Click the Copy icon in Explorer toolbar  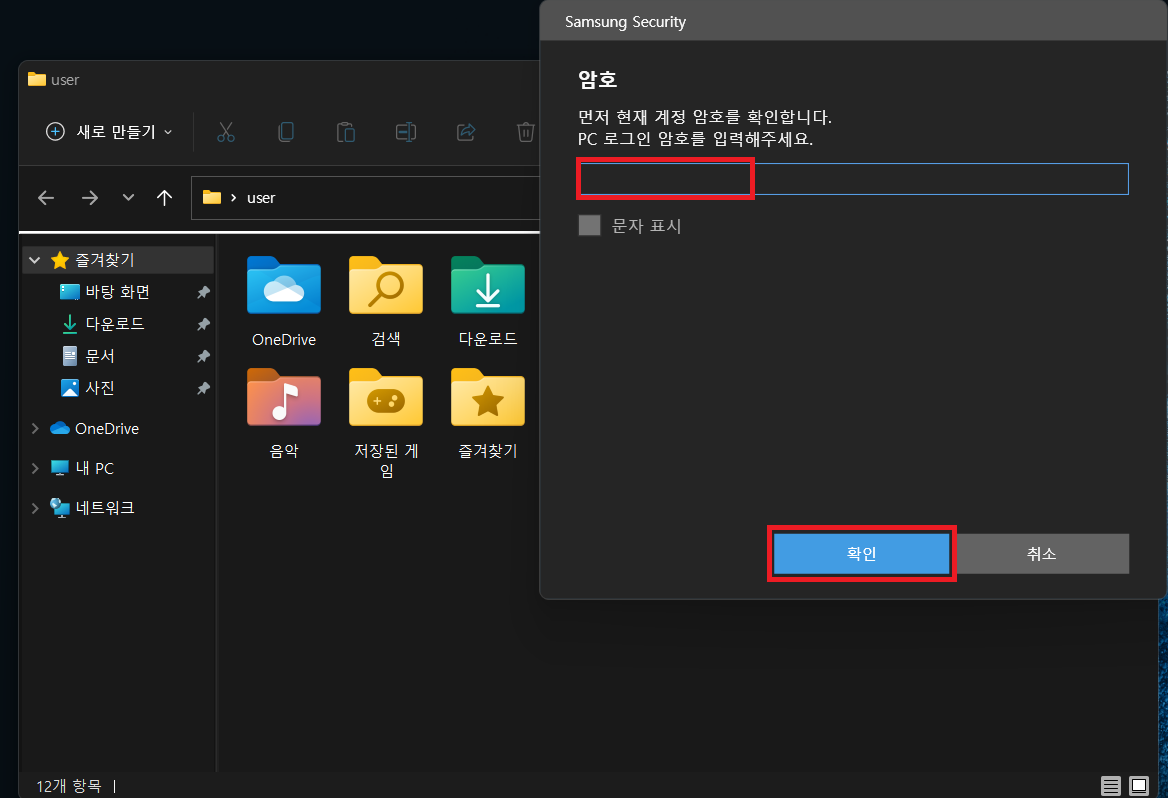click(x=285, y=132)
